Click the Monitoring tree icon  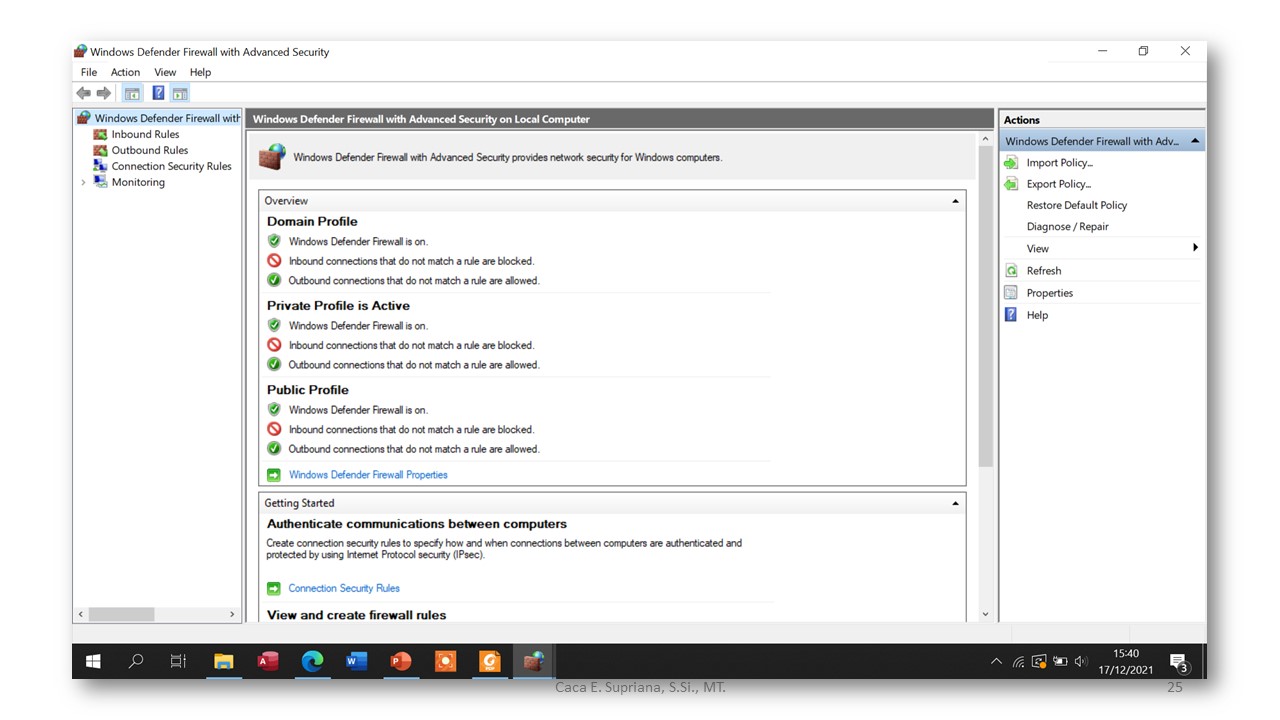[100, 182]
